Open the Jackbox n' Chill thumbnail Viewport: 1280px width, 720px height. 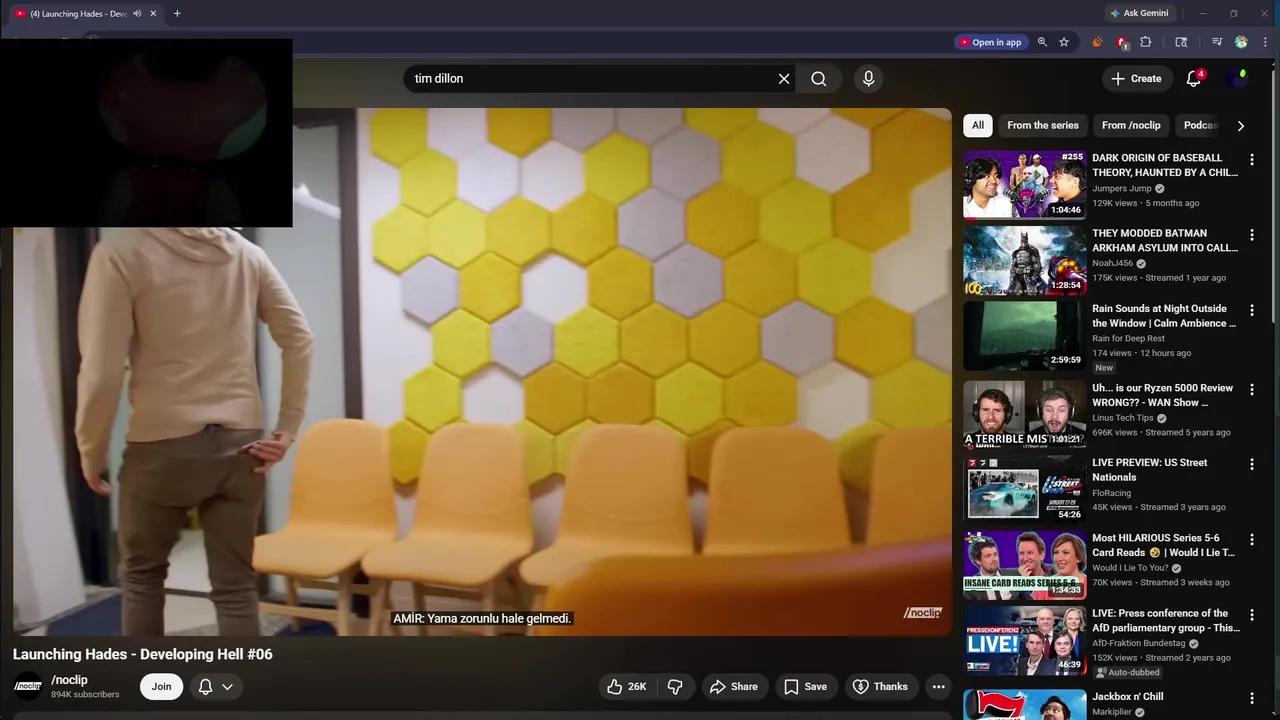tap(1024, 705)
